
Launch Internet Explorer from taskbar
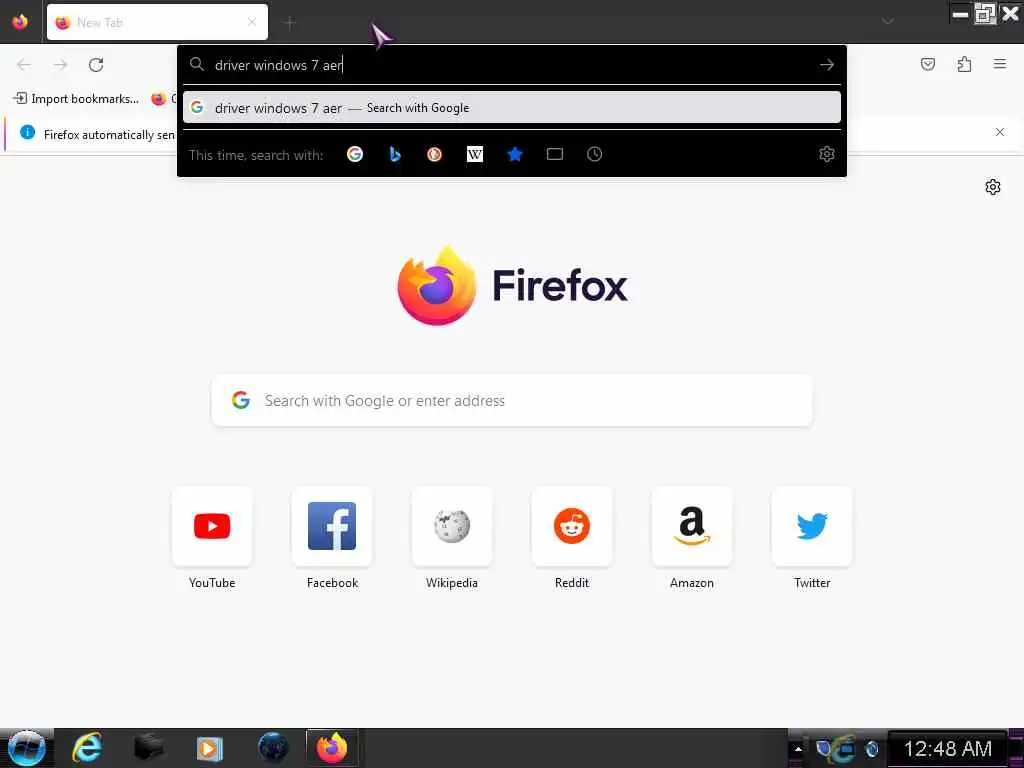pyautogui.click(x=87, y=748)
